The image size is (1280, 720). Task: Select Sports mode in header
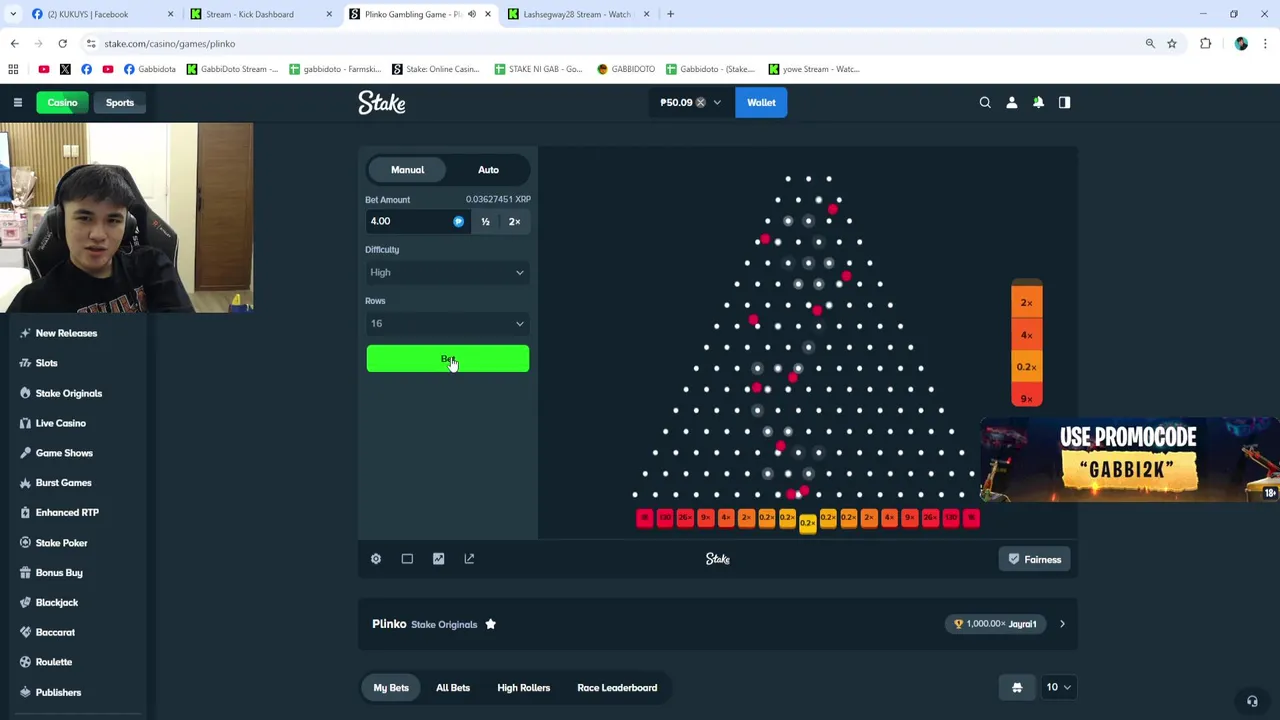pos(120,102)
